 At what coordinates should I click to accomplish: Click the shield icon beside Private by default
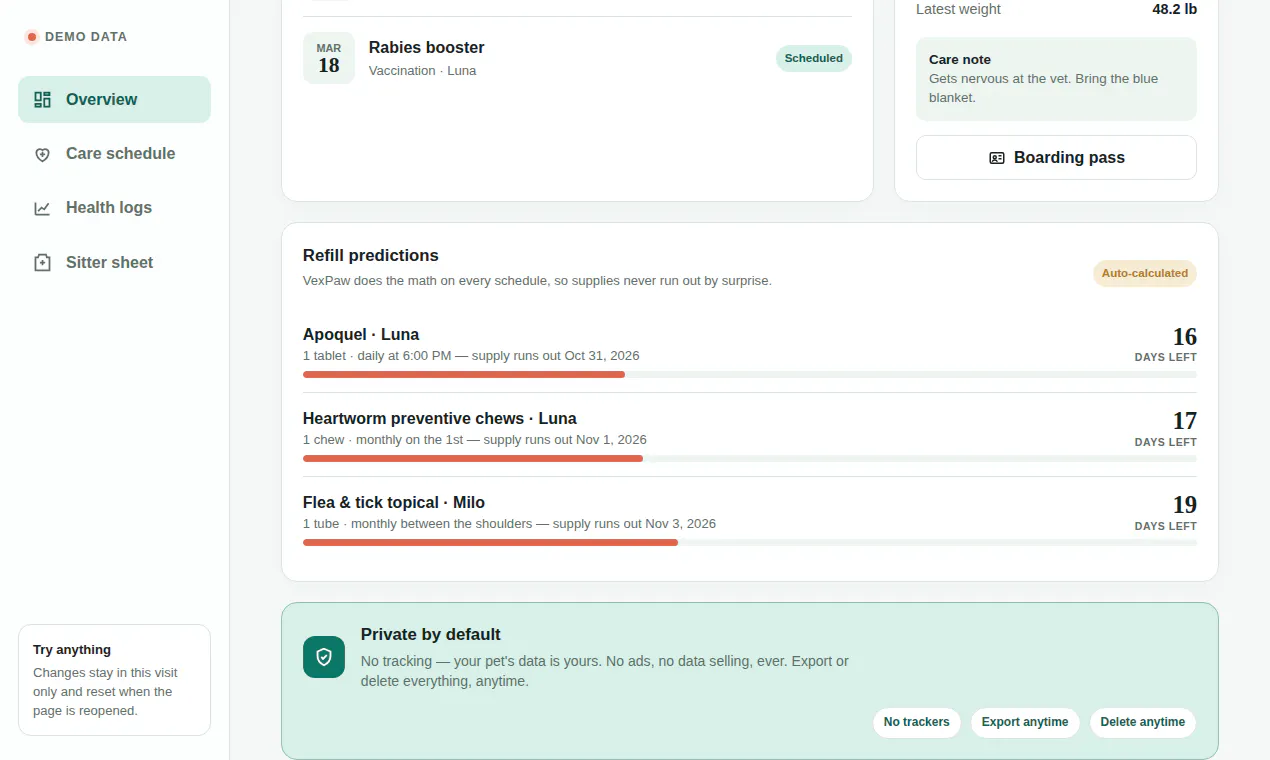click(x=324, y=657)
